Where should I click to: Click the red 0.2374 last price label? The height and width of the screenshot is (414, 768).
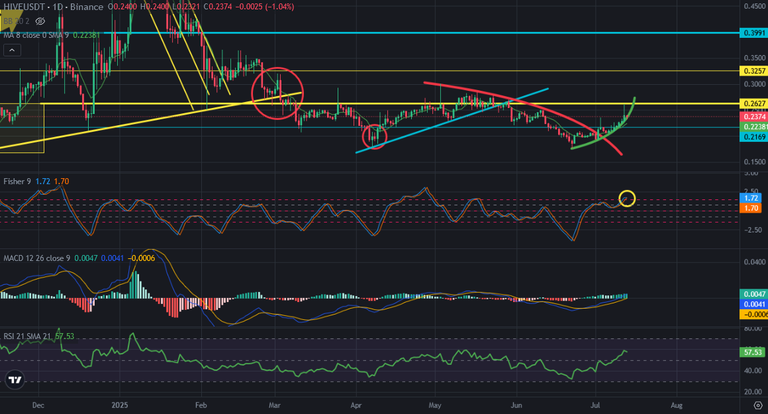[753, 117]
